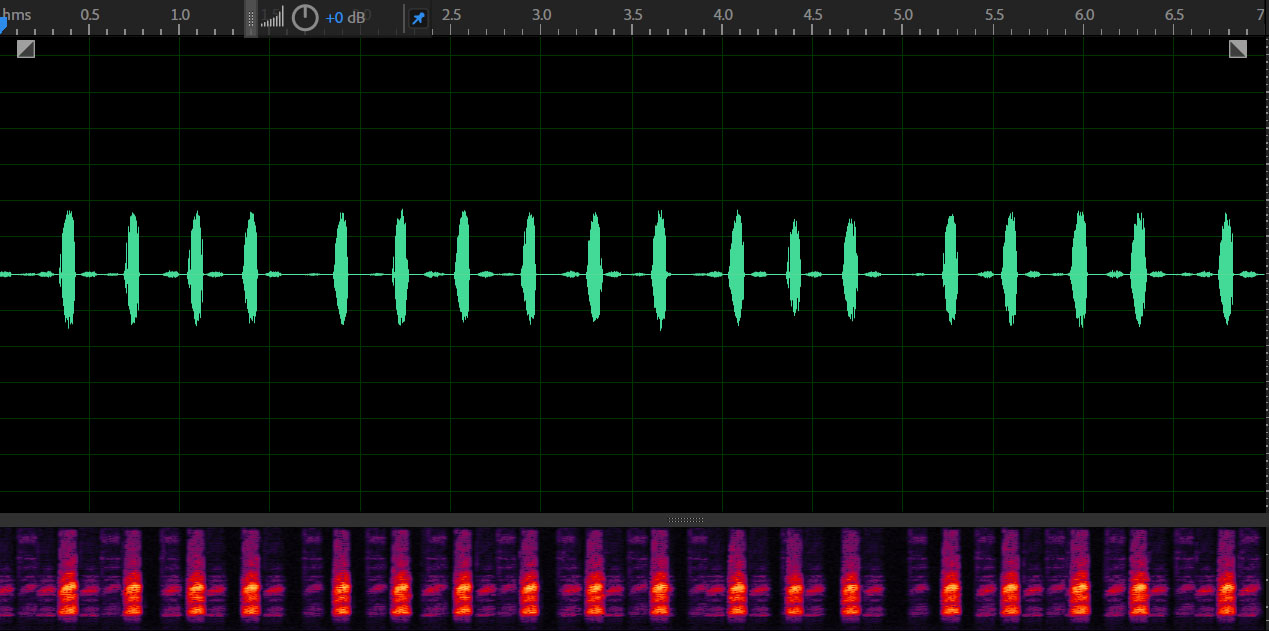Screen dimensions: 1269x631
Task: Click the Fade In handle on the waveform
Action: pos(26,49)
